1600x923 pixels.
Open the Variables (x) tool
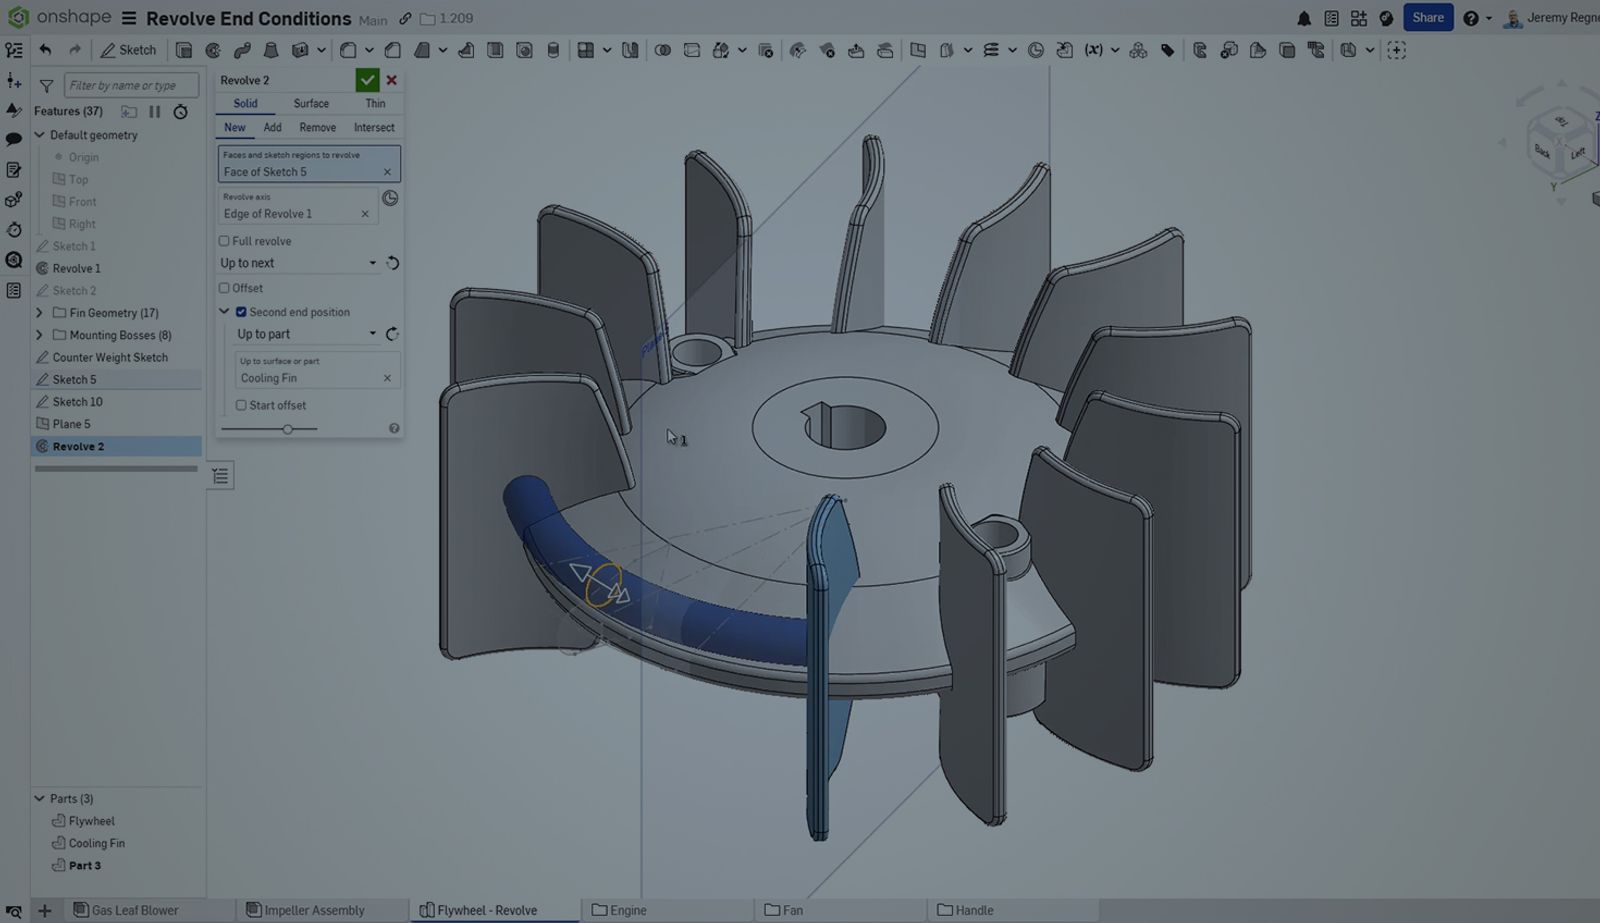[1094, 50]
